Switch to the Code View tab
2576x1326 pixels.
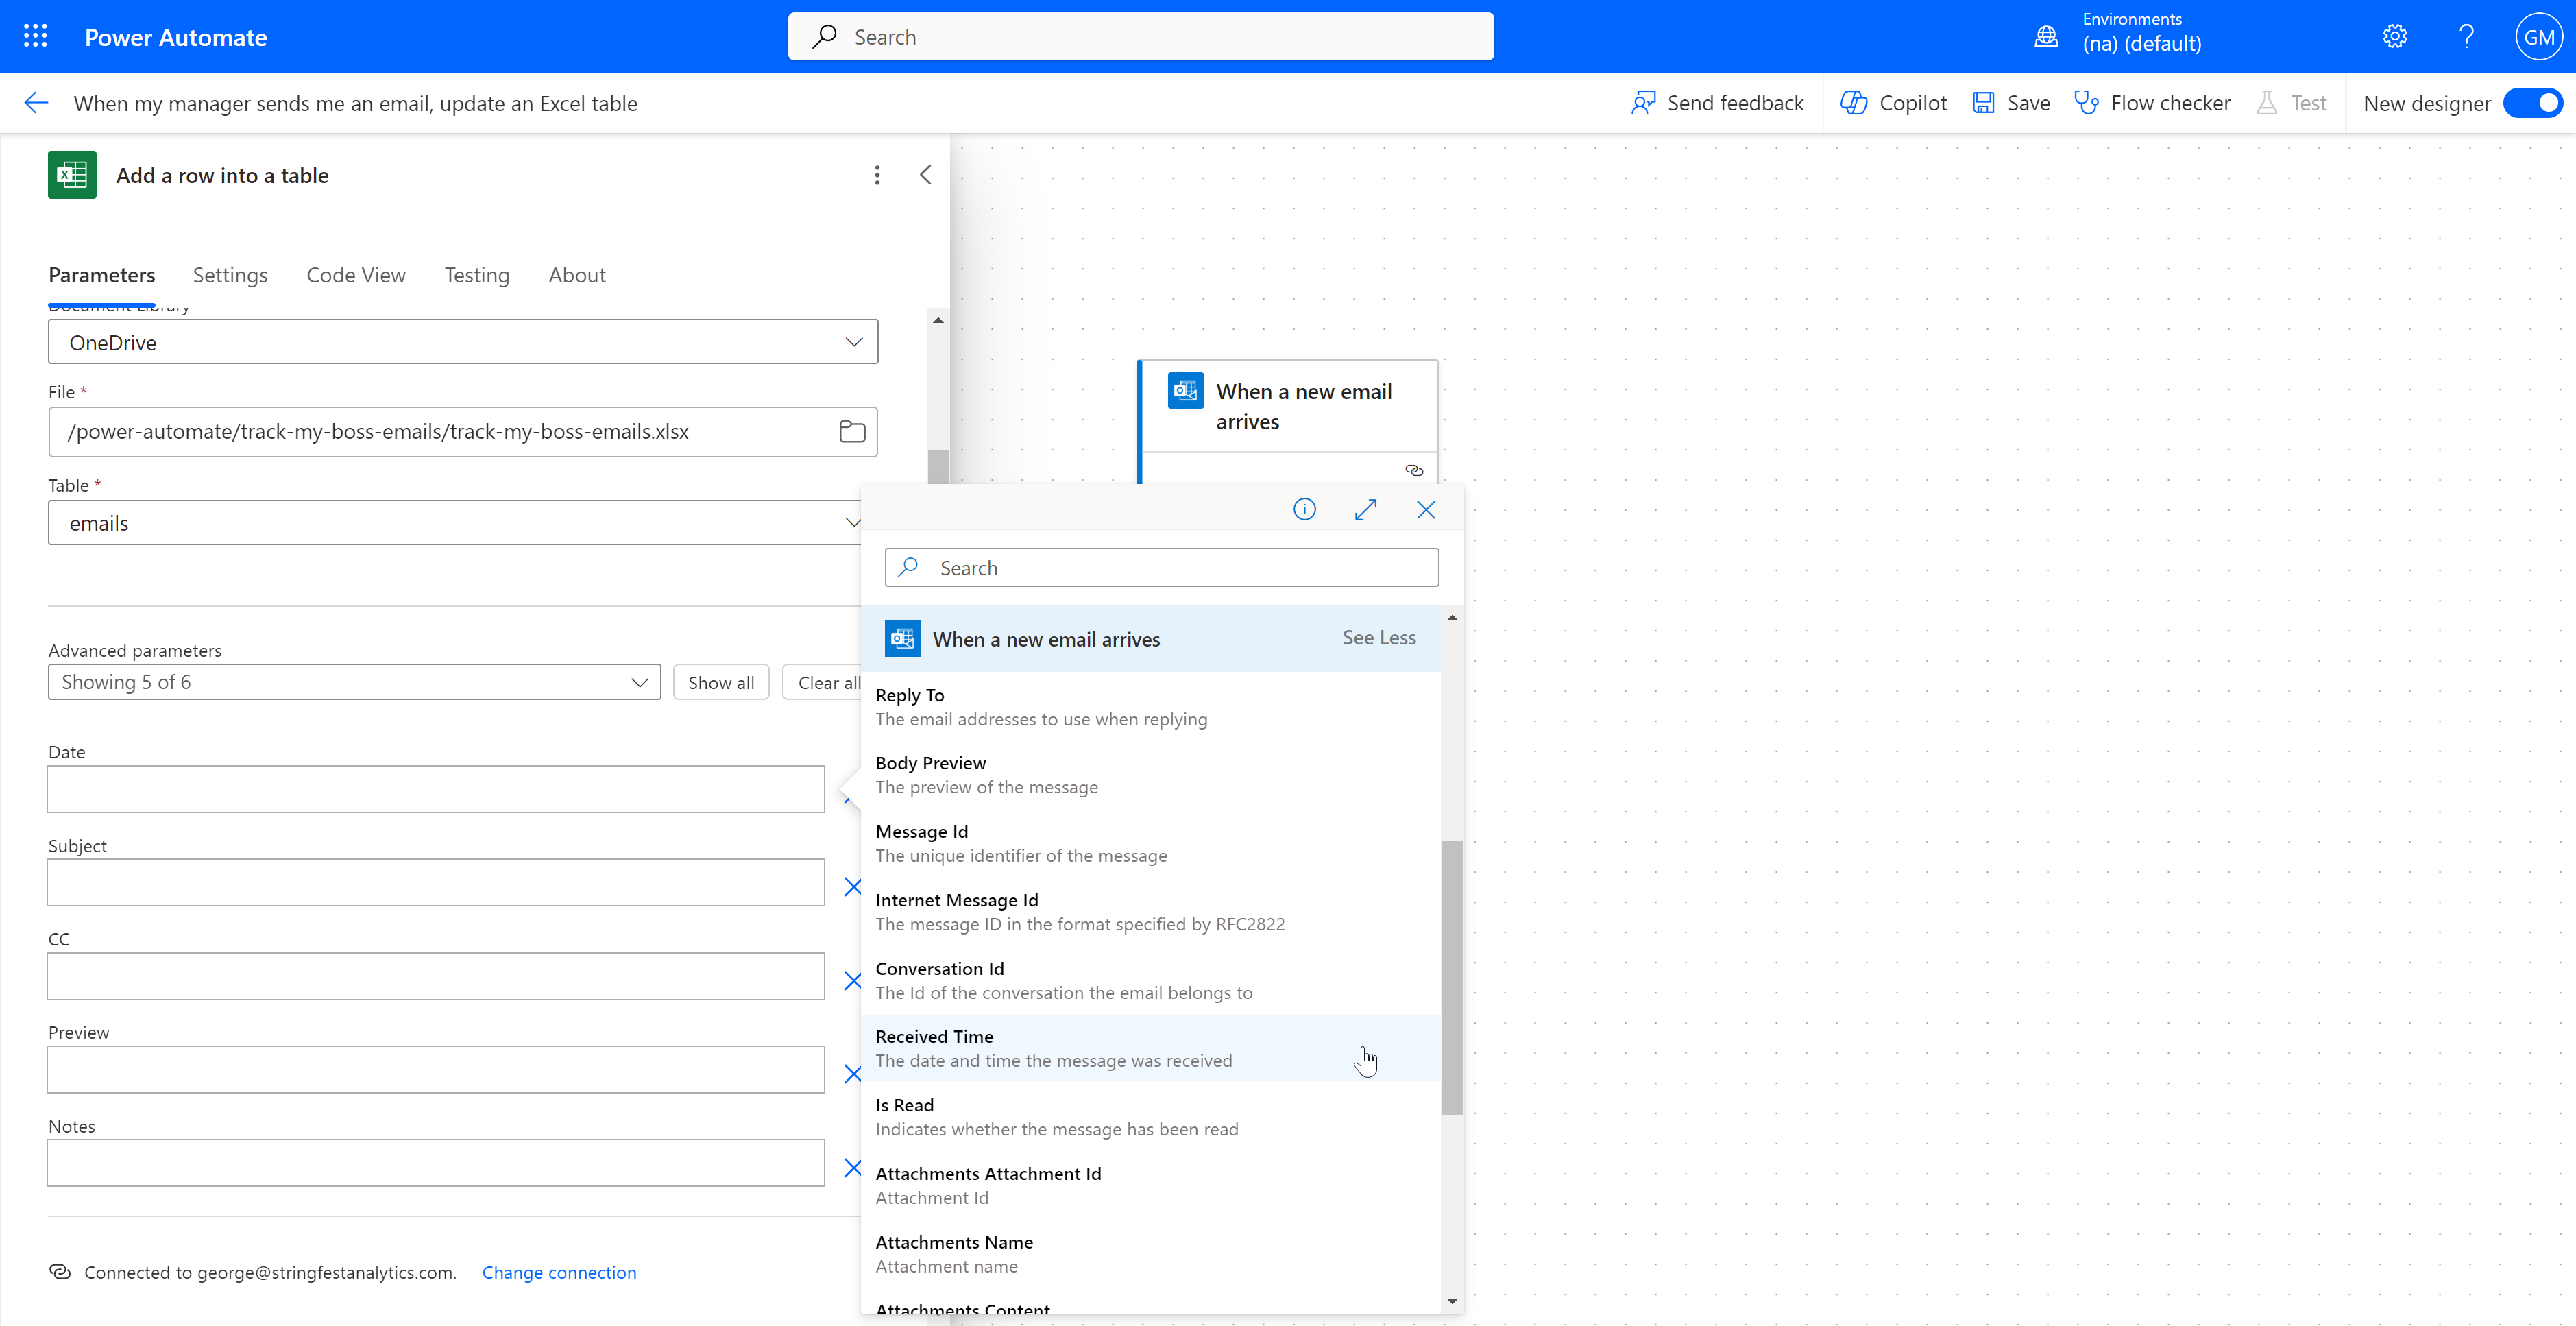coord(356,275)
